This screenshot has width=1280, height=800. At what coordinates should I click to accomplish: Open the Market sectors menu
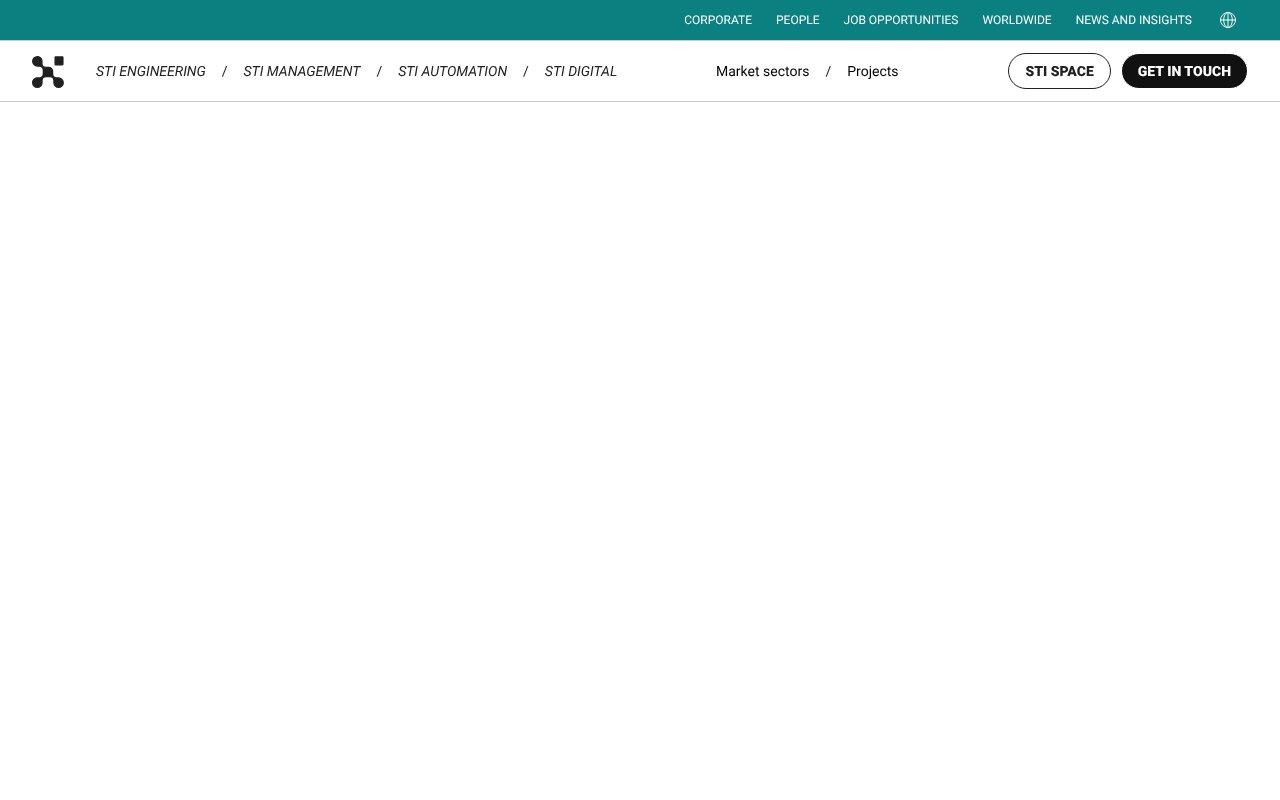(762, 71)
